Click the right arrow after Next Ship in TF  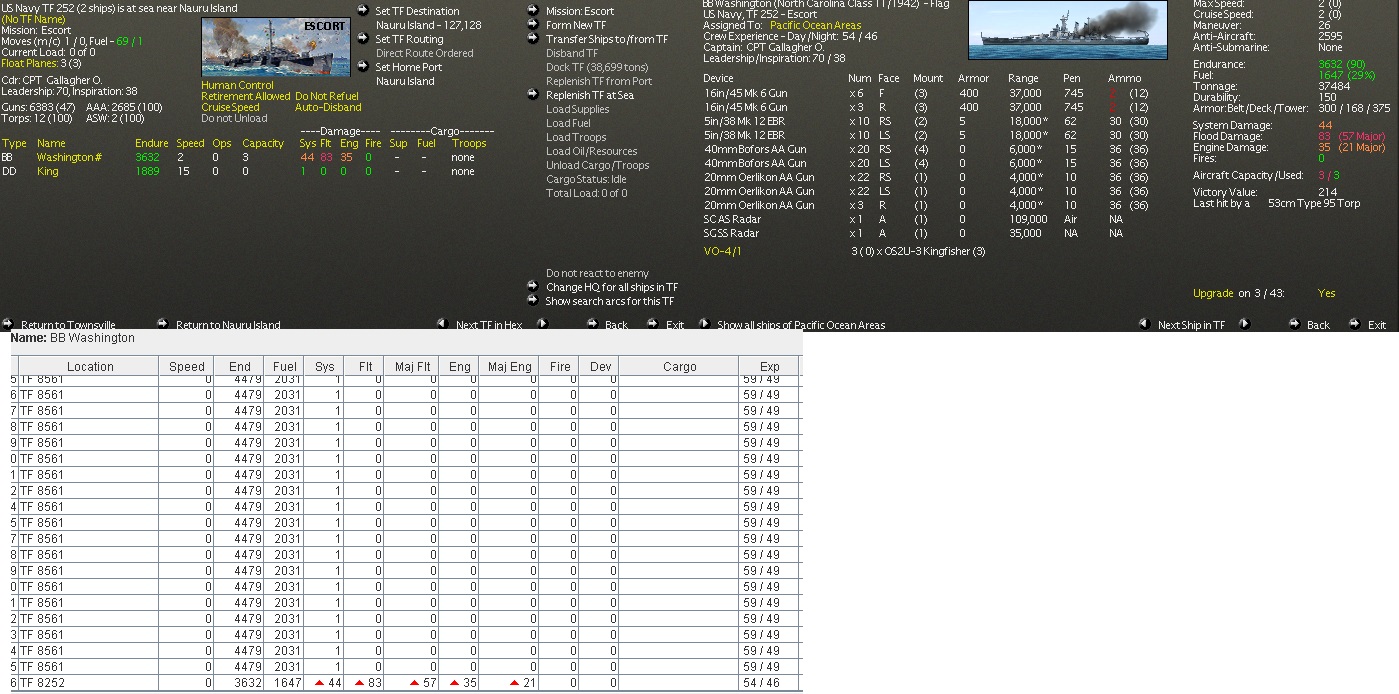click(1245, 324)
